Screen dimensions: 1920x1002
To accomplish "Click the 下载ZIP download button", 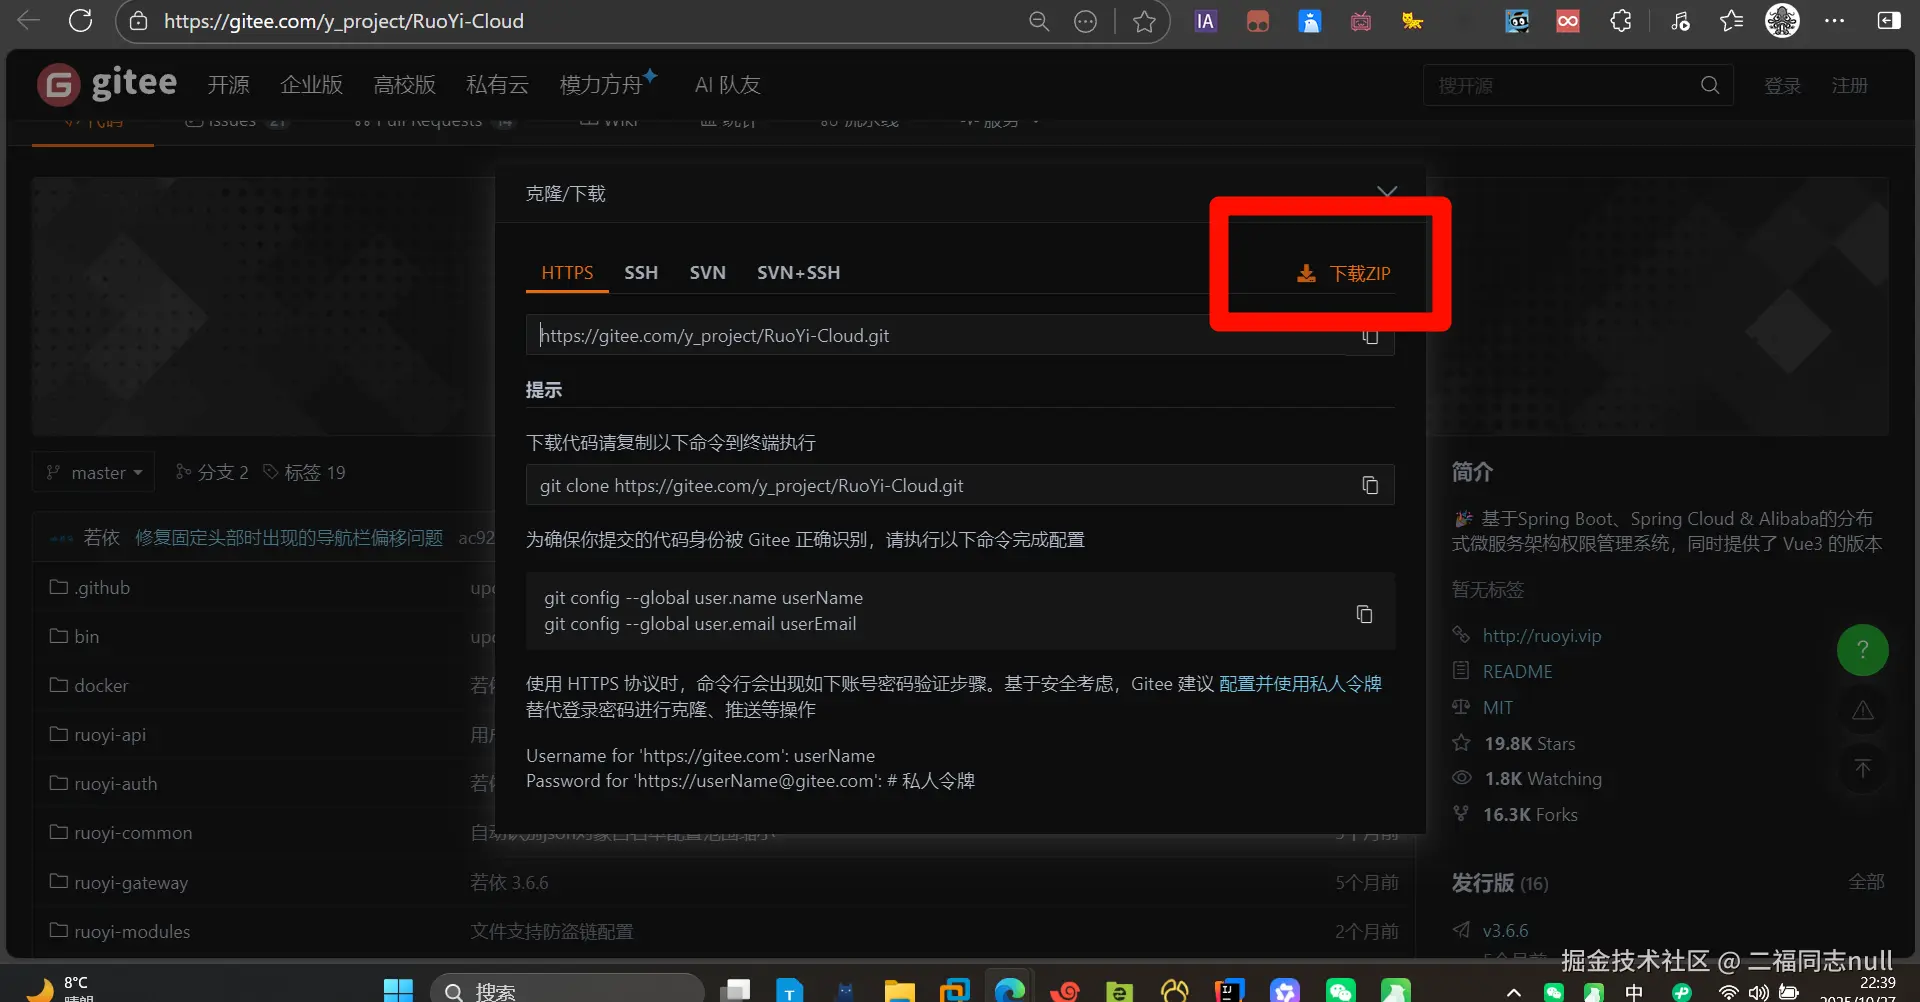I will pos(1343,273).
